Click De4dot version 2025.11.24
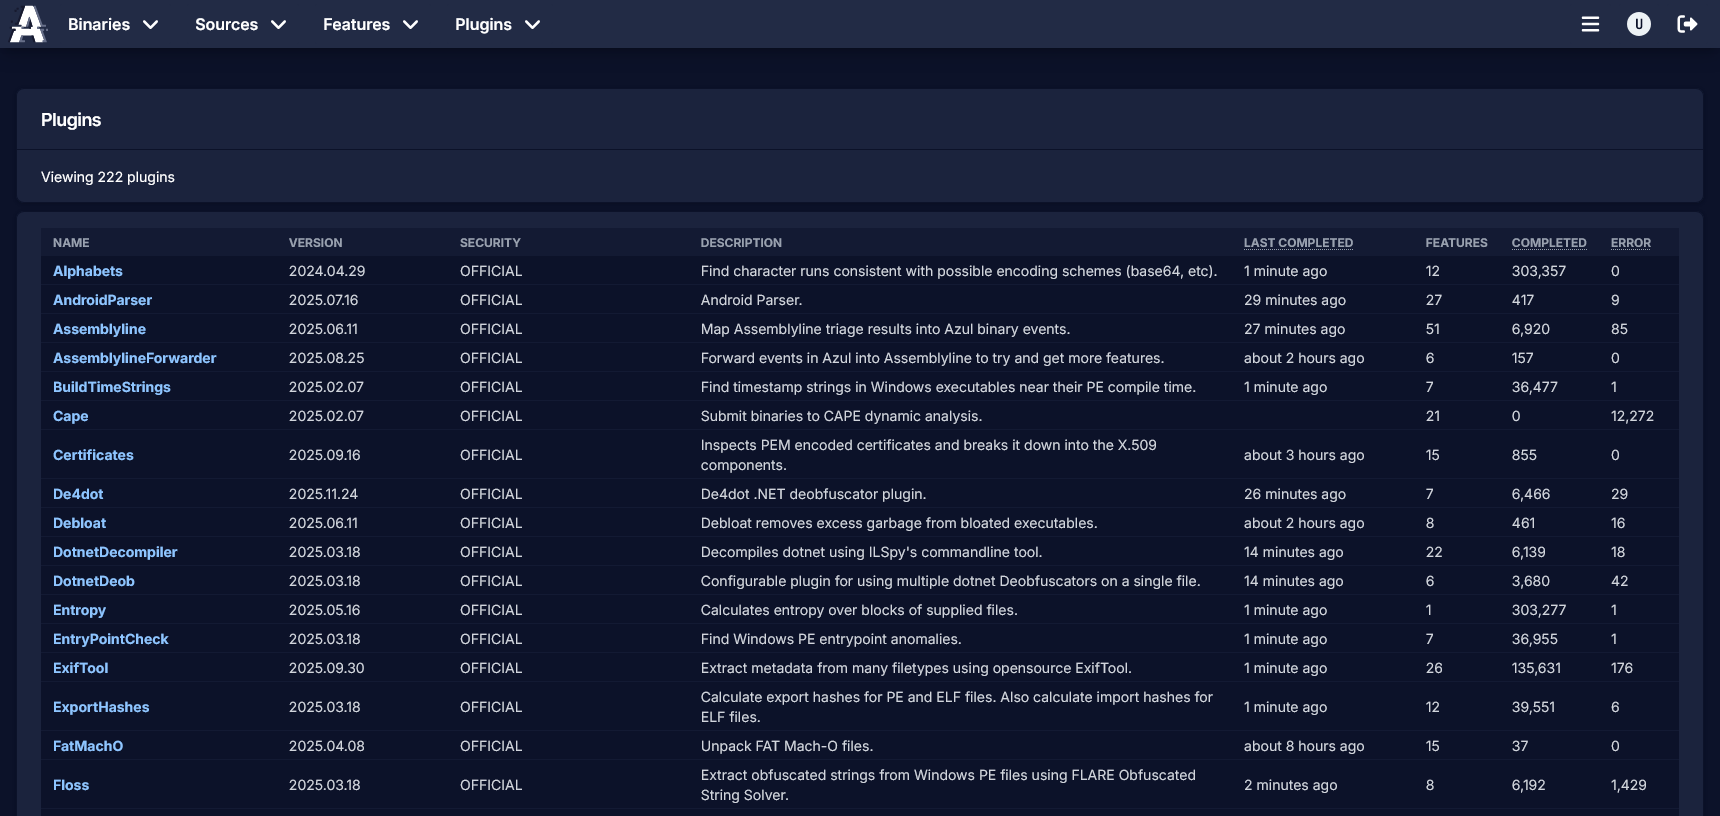 pos(323,494)
